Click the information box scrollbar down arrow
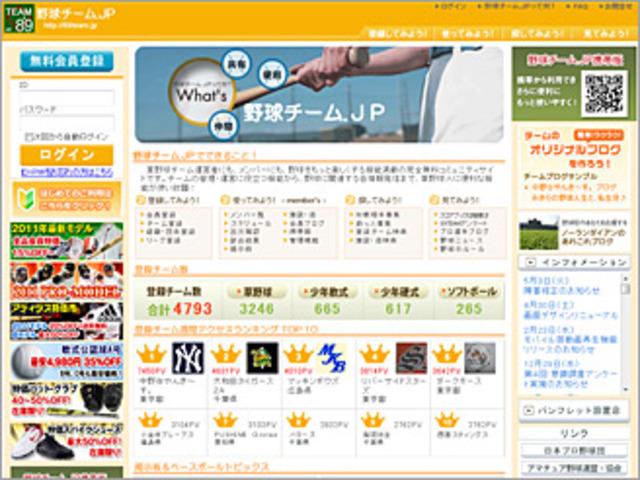 tap(625, 390)
